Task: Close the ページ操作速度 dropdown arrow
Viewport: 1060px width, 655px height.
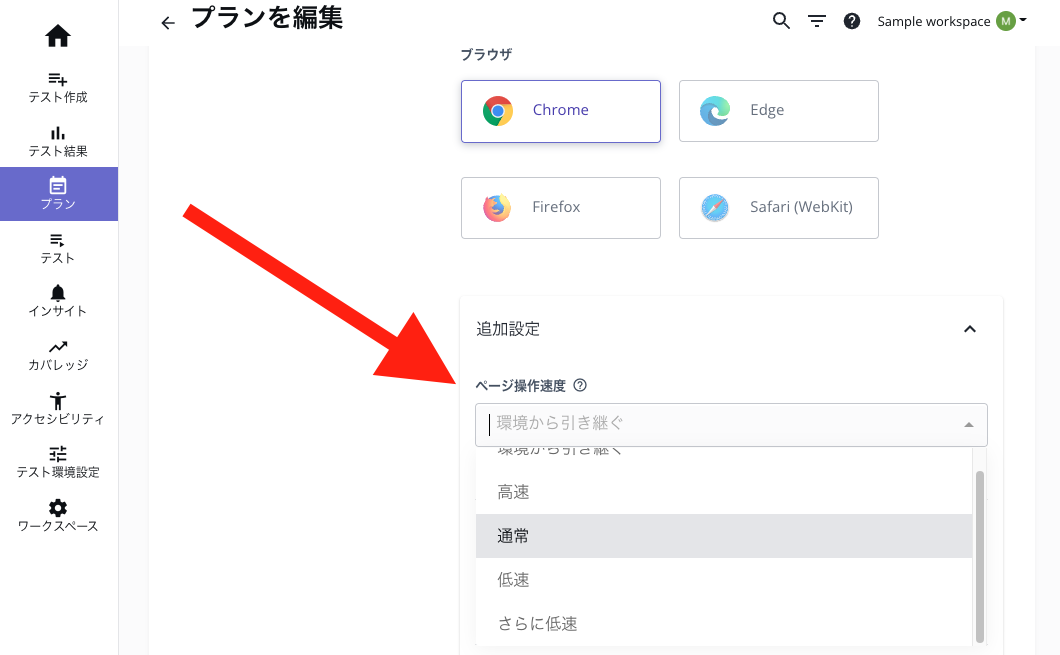Action: click(x=969, y=424)
